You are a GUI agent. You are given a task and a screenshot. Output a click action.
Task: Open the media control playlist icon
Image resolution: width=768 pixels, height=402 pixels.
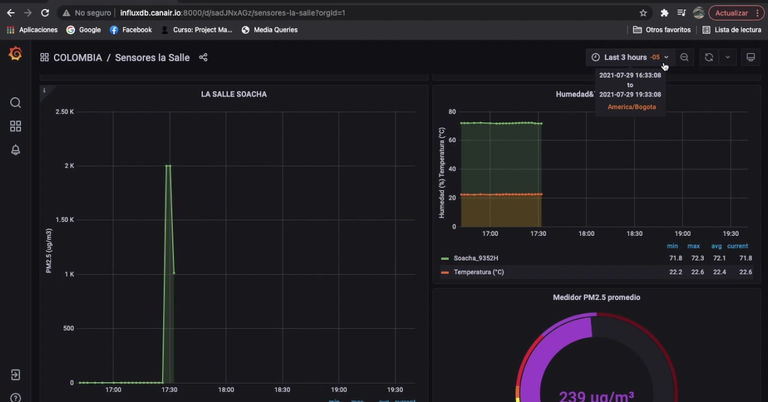coord(681,13)
